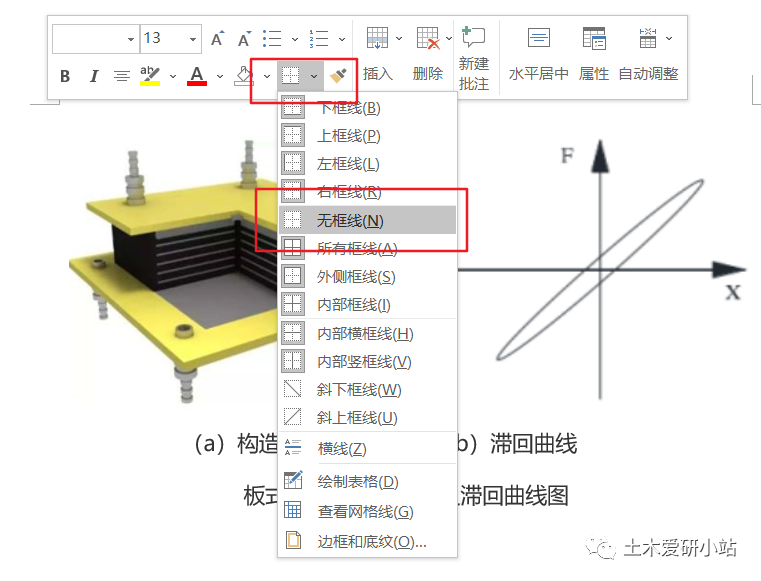
Task: Apply yellow text highlight color
Action: [149, 76]
